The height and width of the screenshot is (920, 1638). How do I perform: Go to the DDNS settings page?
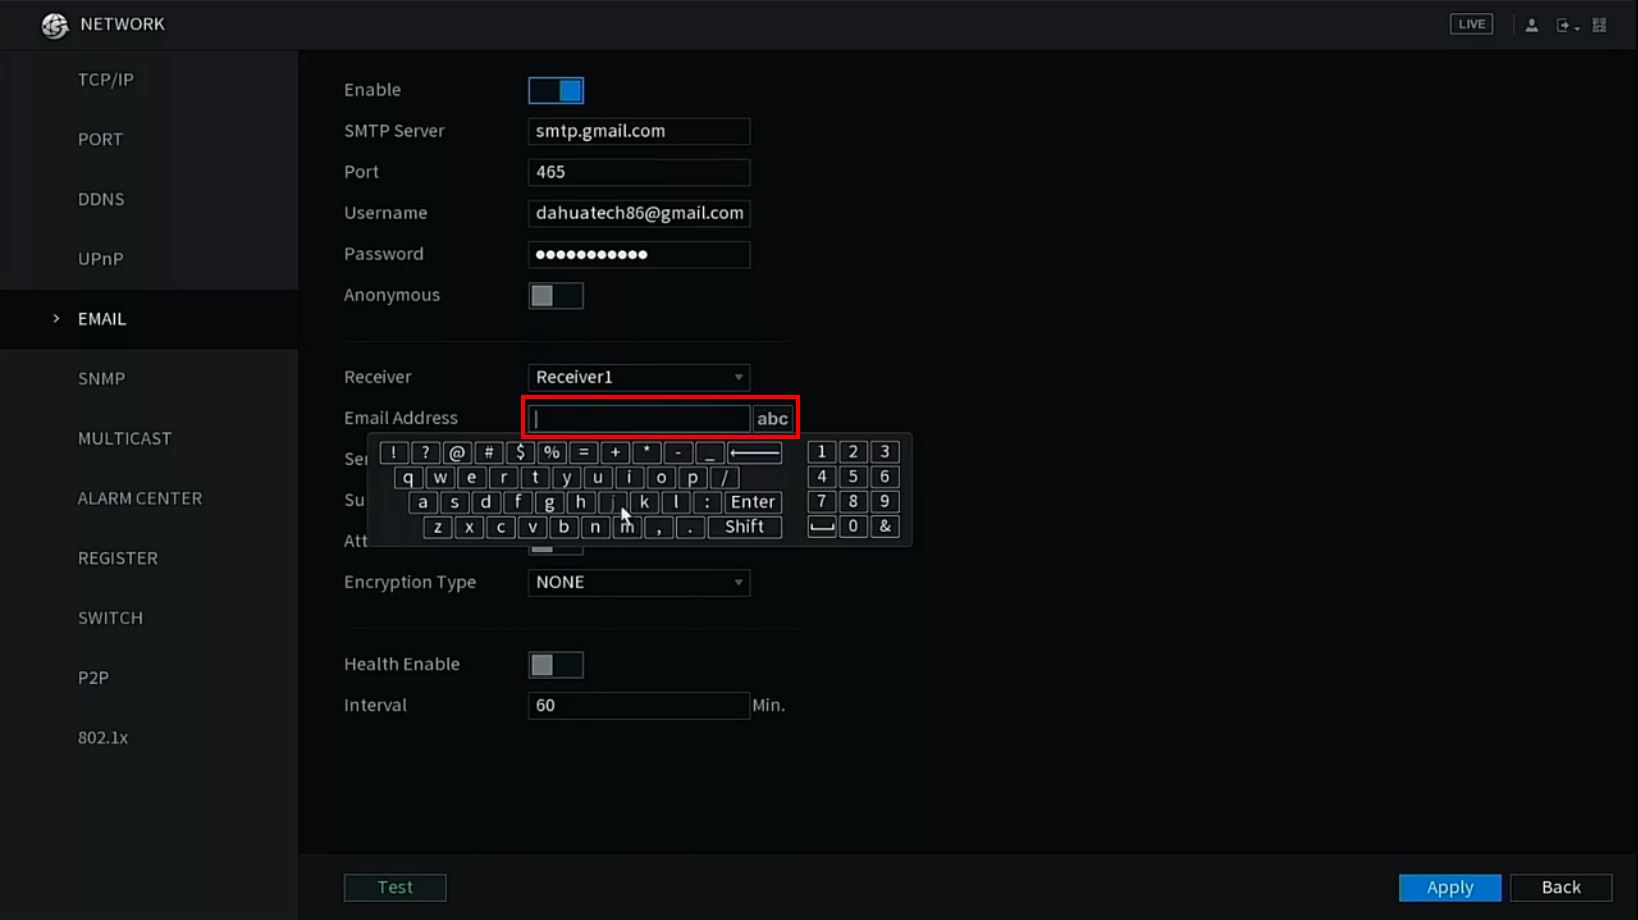pyautogui.click(x=149, y=200)
